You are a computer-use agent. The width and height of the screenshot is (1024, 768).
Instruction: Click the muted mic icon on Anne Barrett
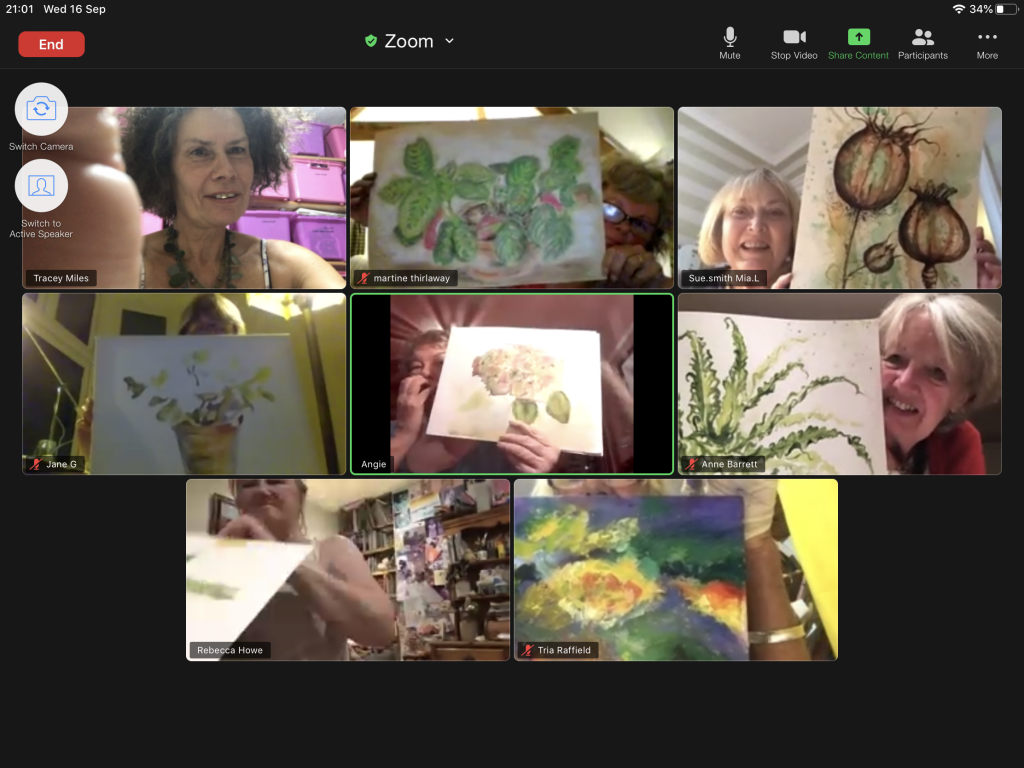tap(692, 464)
